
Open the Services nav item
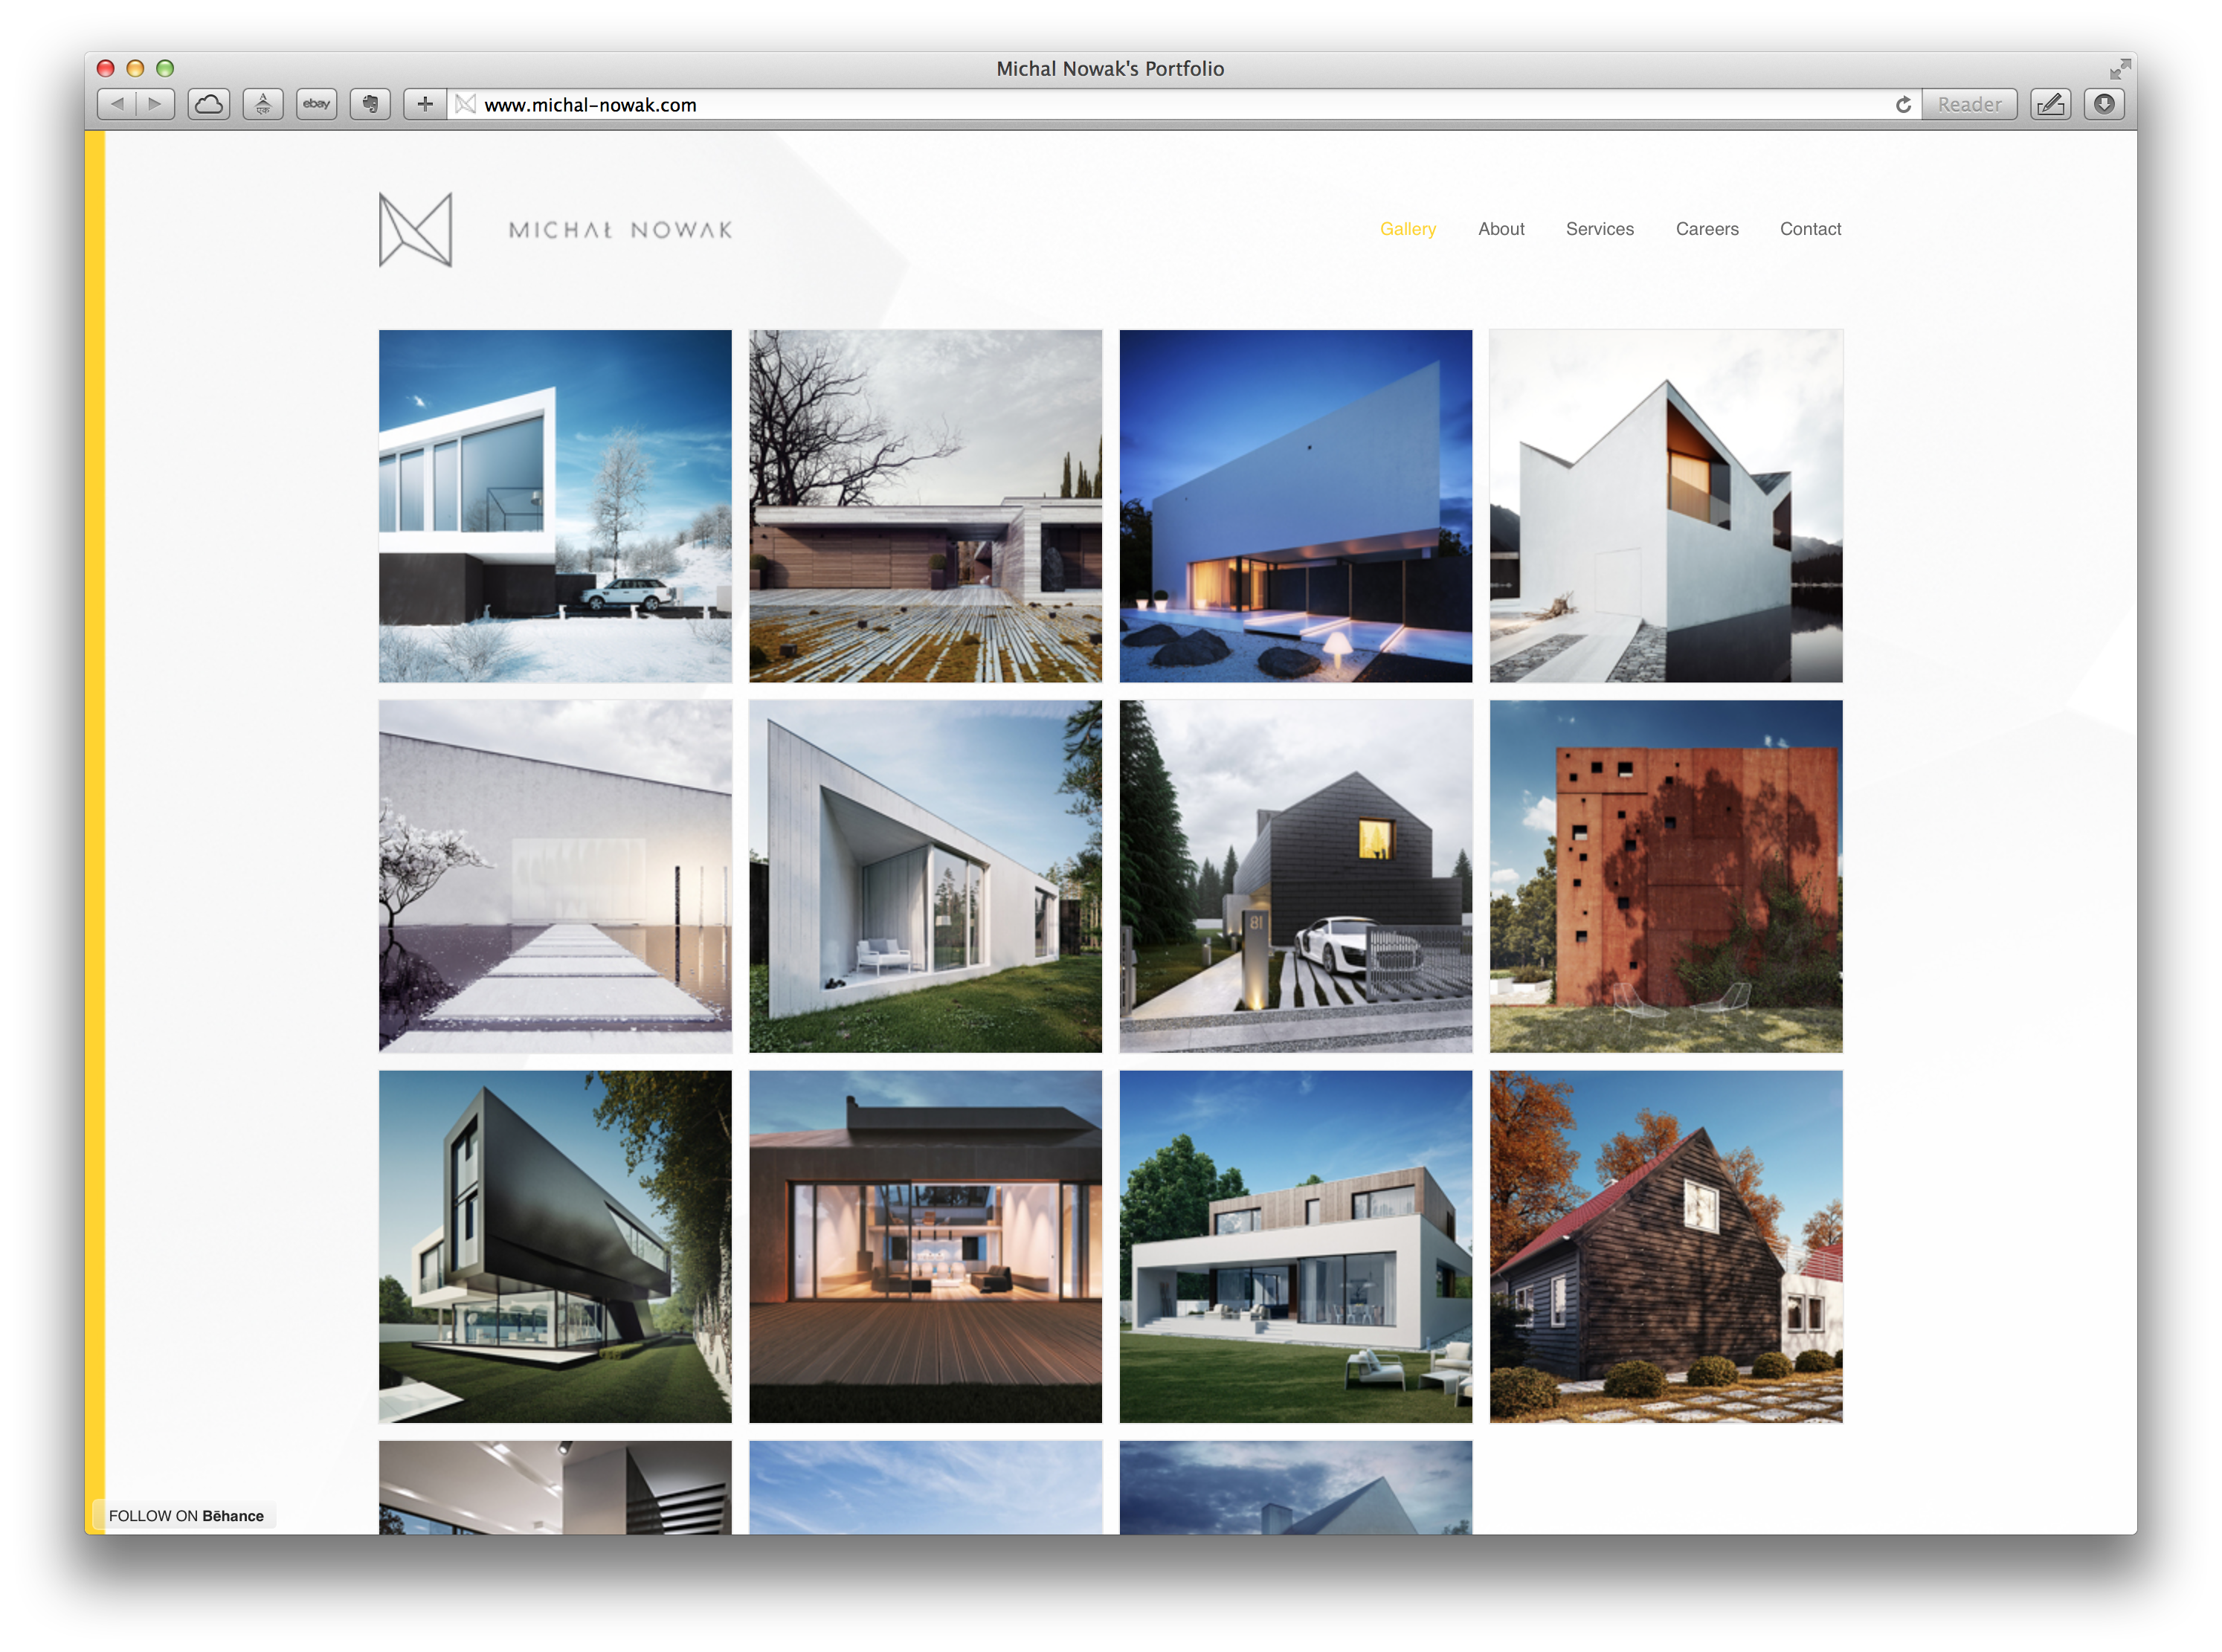[x=1599, y=229]
